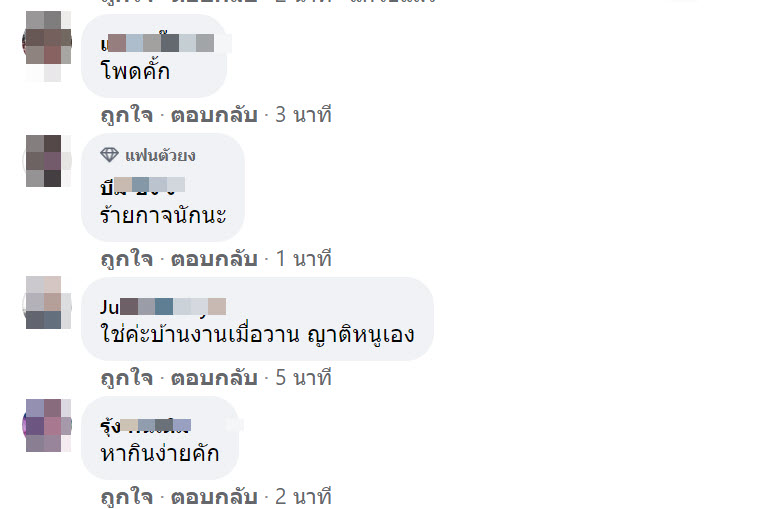This screenshot has height=509, width=777.
Task: Click the 2 นาที timestamp at bottom
Action: click(x=303, y=497)
